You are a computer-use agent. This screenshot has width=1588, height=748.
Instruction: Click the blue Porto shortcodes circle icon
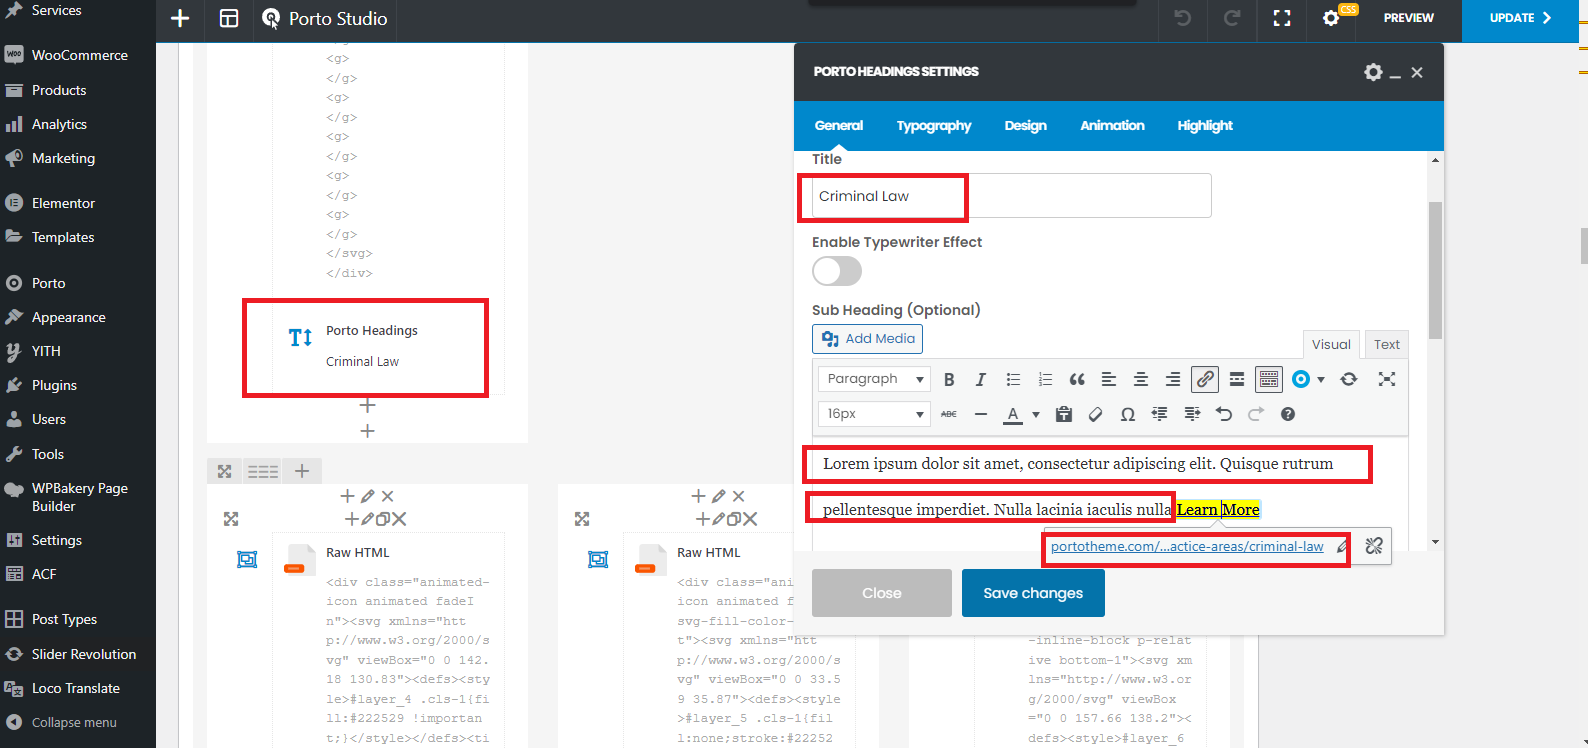tap(1301, 379)
